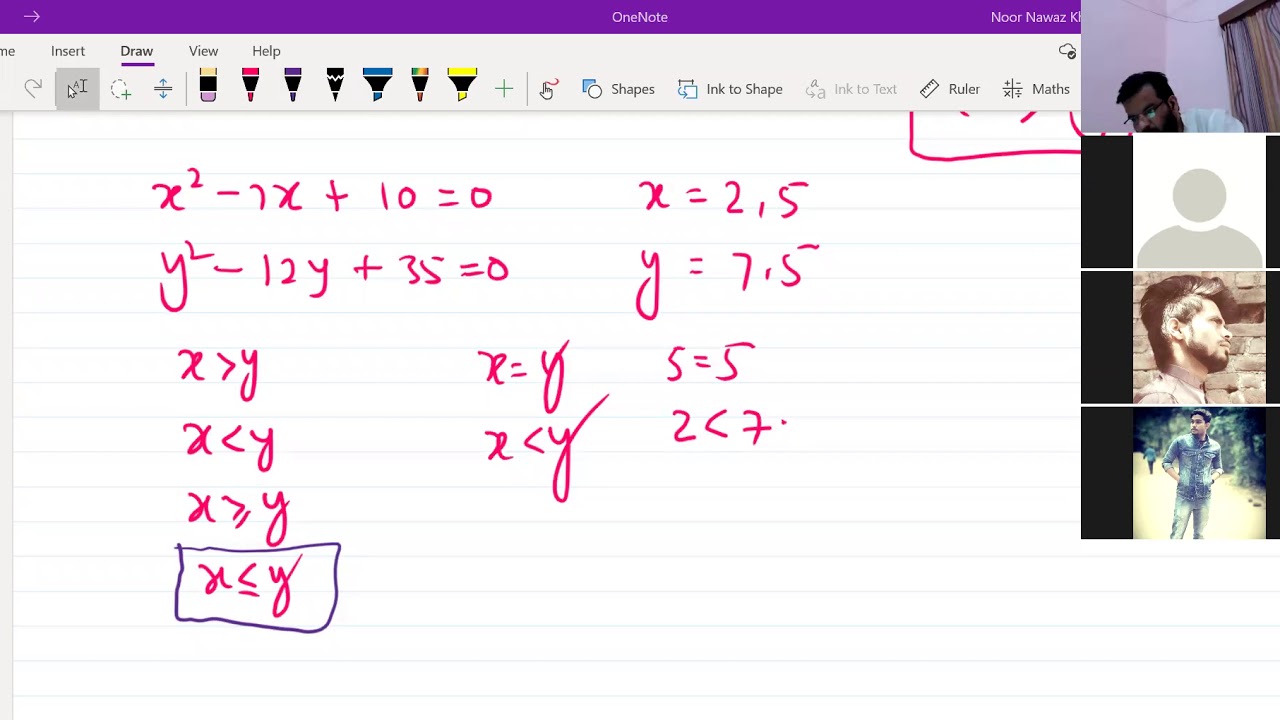1280x720 pixels.
Task: Select the yellow highlighter
Action: (x=462, y=87)
